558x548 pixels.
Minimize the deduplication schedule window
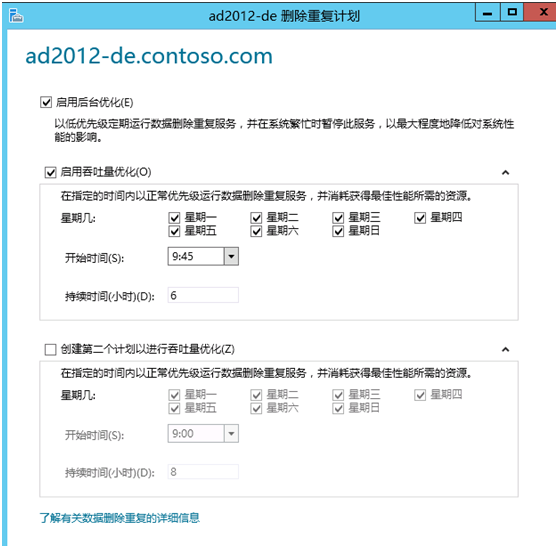tap(488, 13)
